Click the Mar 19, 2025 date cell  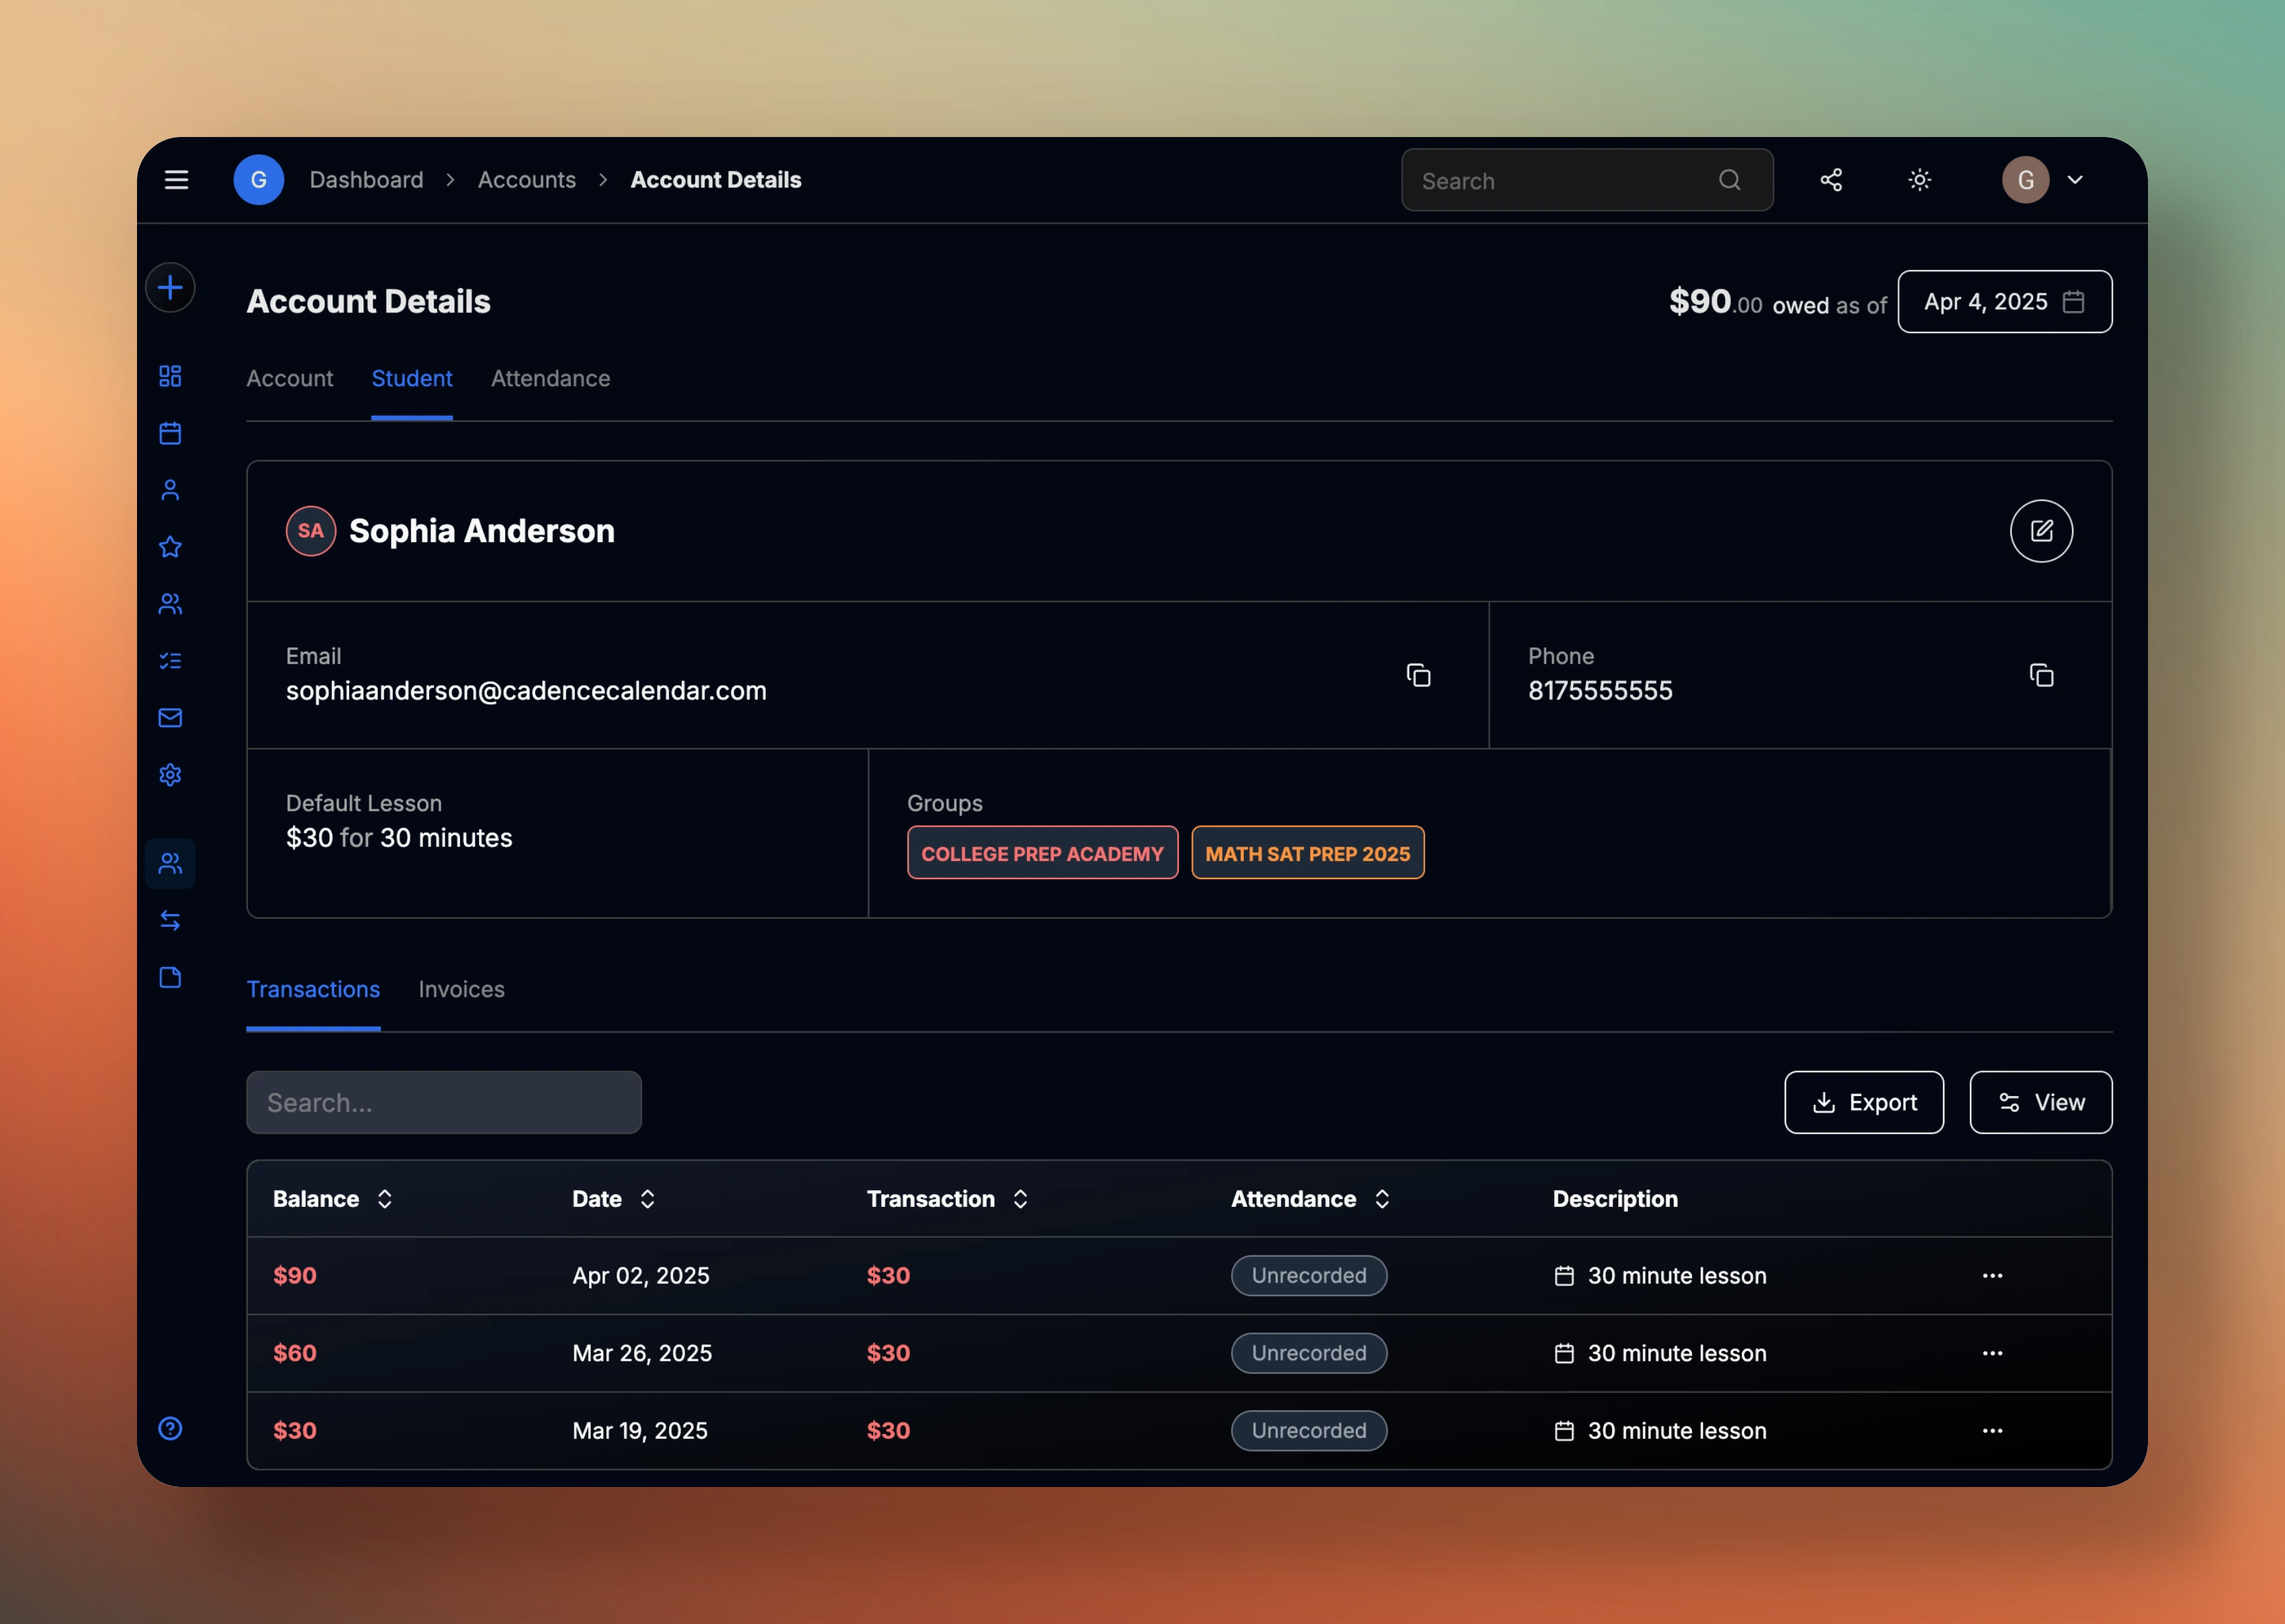coord(639,1430)
